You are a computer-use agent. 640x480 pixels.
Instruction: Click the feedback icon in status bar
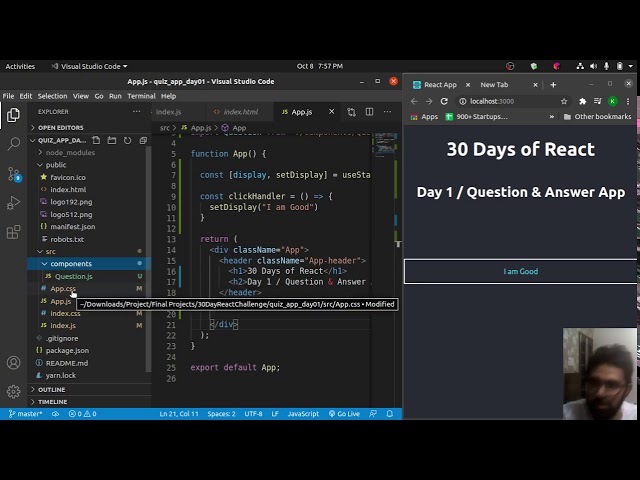[373, 413]
